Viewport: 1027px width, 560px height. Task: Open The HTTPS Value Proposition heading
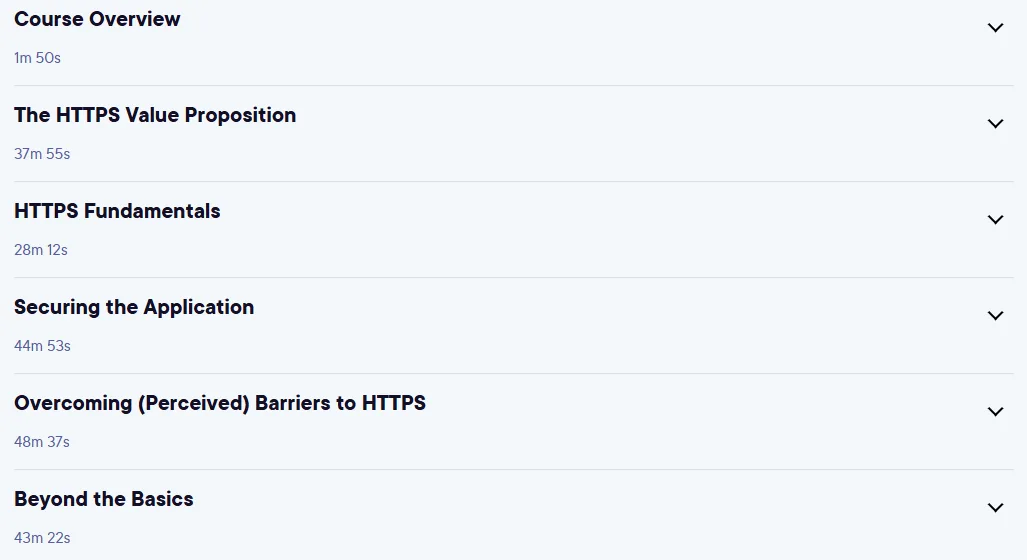(155, 115)
